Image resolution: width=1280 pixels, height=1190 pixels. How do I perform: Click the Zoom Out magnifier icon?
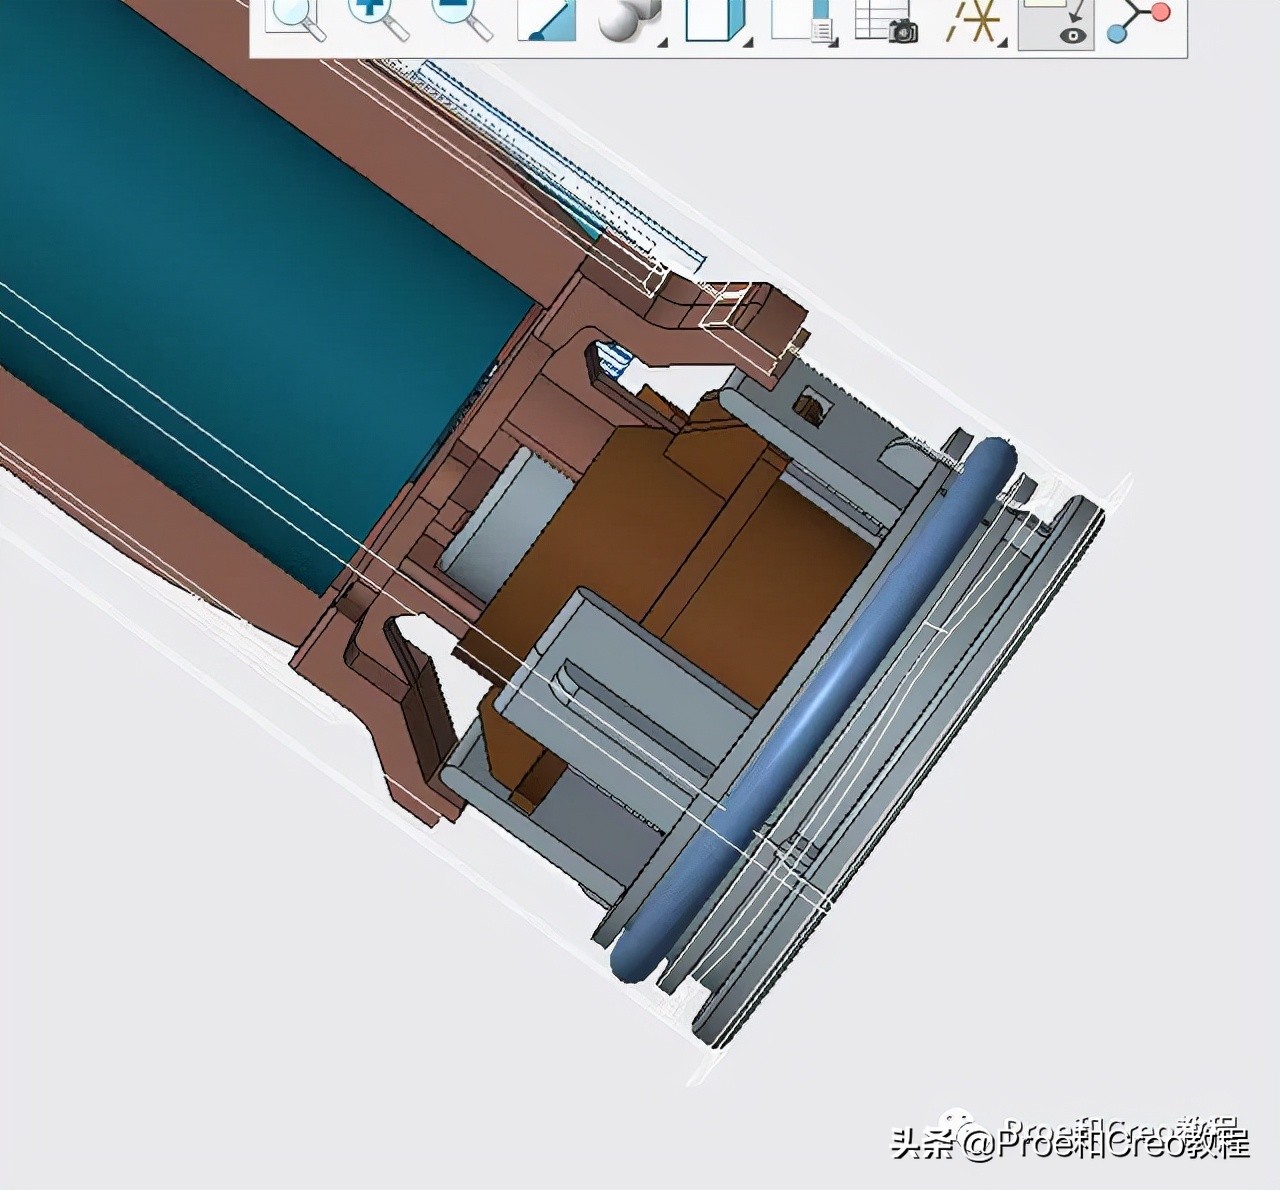pos(462,20)
